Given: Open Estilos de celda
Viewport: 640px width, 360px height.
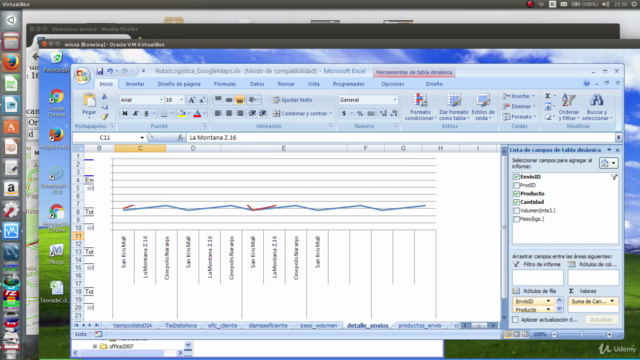Looking at the screenshot, I should [x=483, y=107].
